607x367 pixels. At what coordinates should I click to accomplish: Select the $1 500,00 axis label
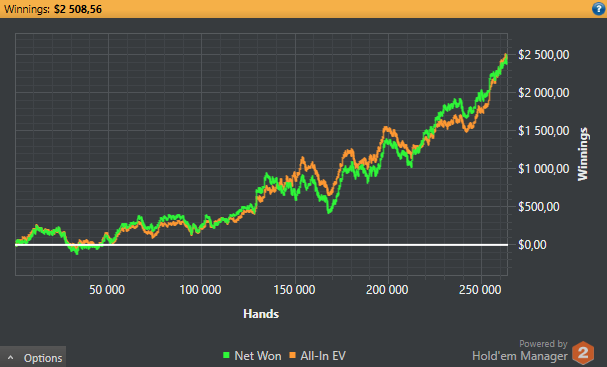[544, 131]
